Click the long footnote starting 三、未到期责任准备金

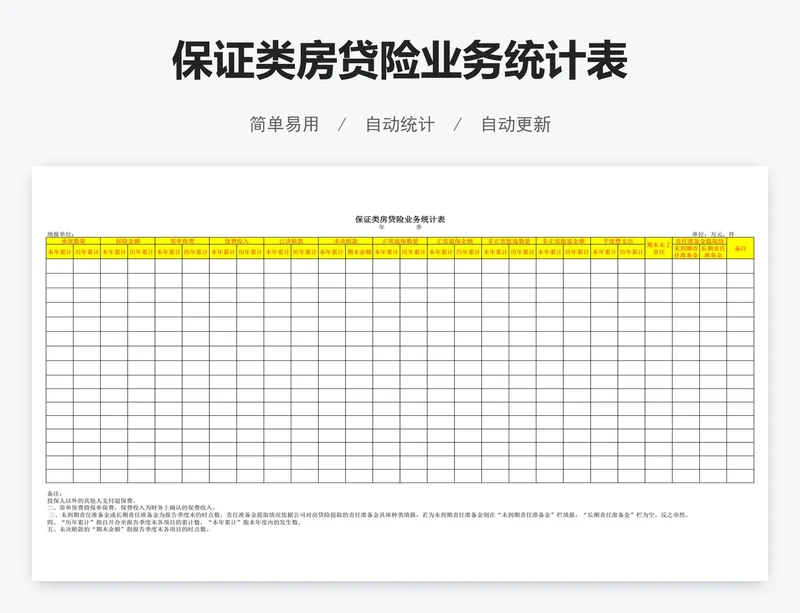click(x=368, y=515)
